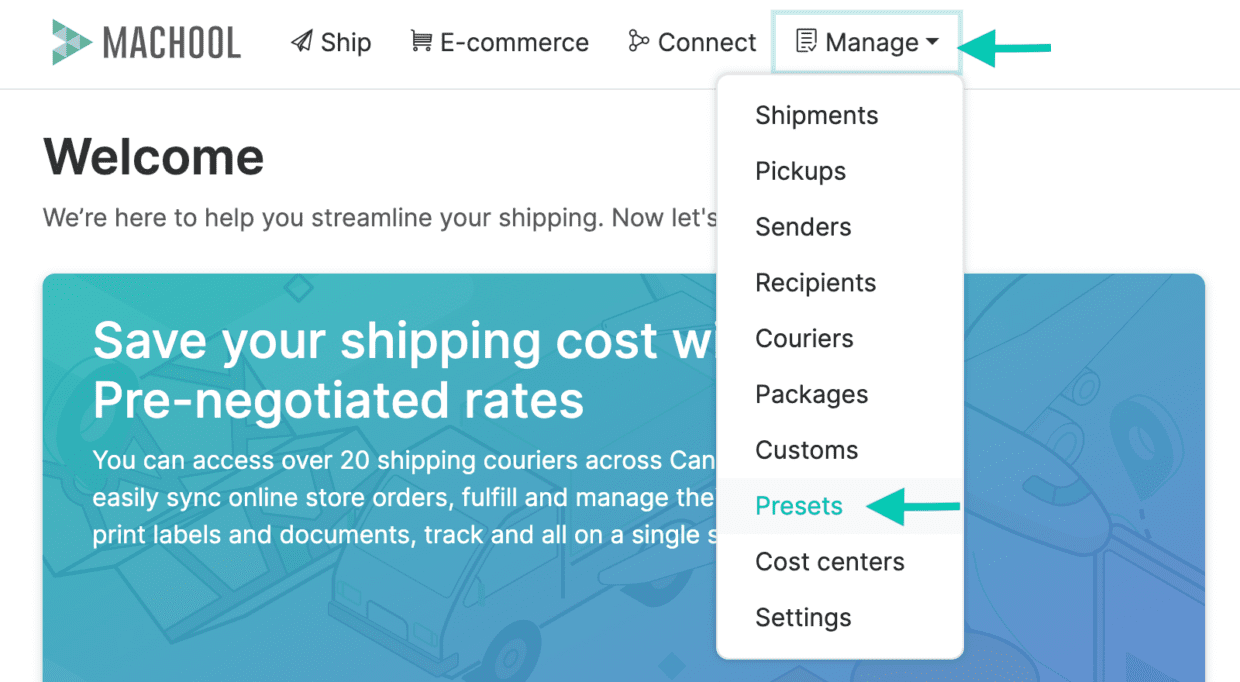Open Settings from the Manage menu
The width and height of the screenshot is (1240, 682).
tap(803, 618)
